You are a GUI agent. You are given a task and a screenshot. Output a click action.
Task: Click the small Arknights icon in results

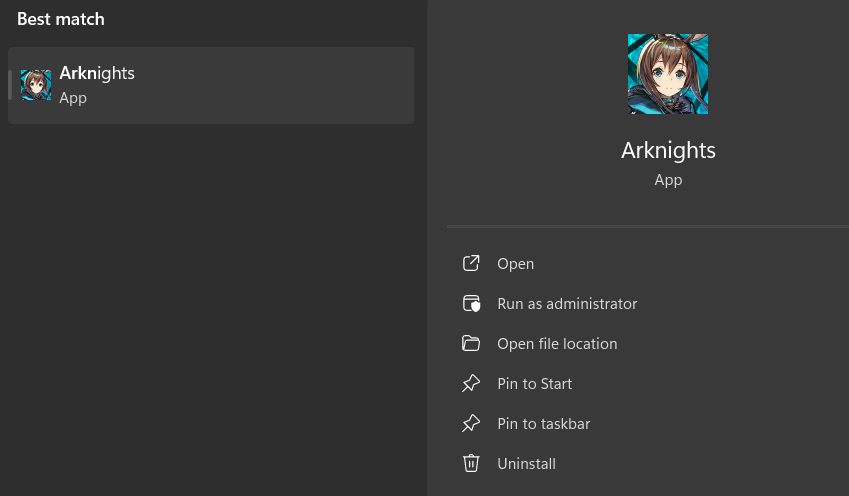tap(36, 85)
